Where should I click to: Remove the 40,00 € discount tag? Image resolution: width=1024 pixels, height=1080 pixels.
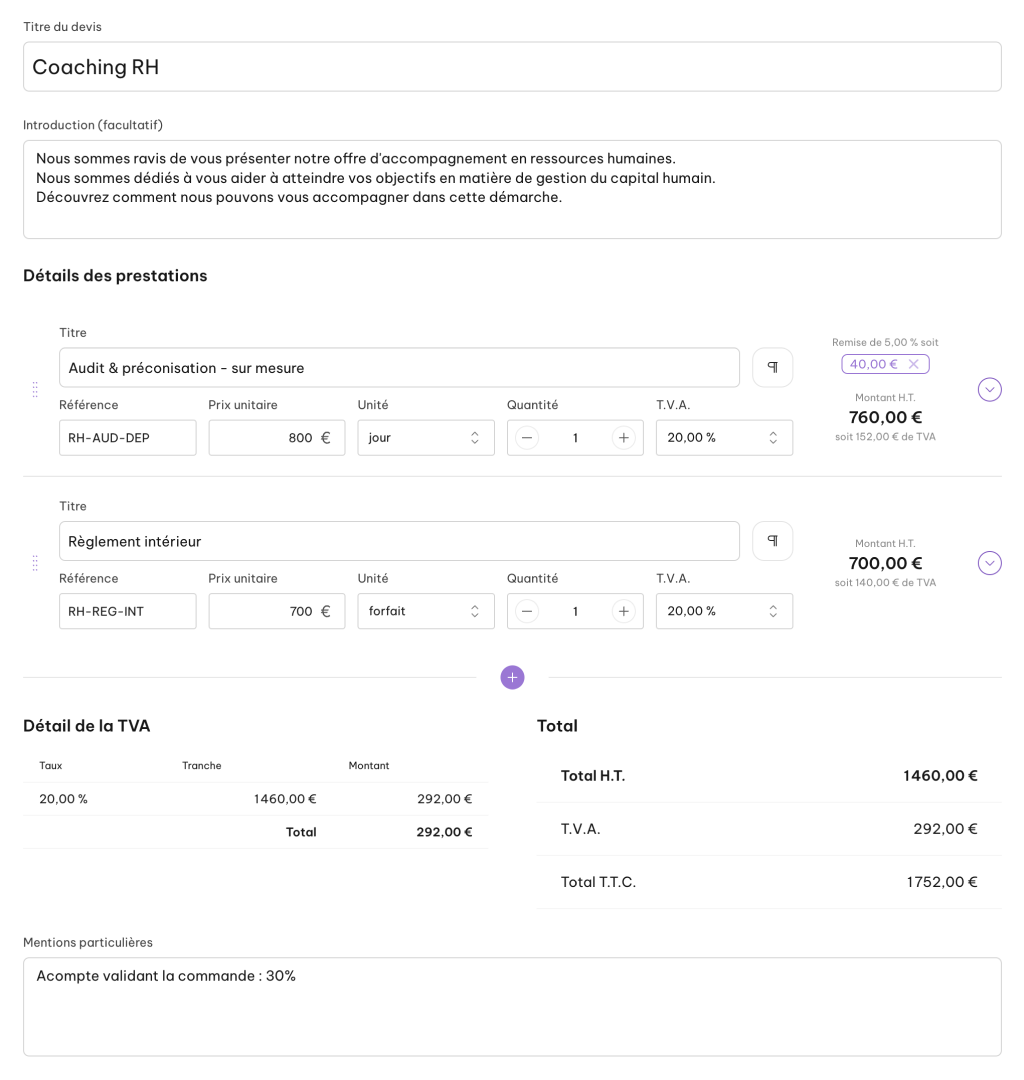tap(914, 364)
